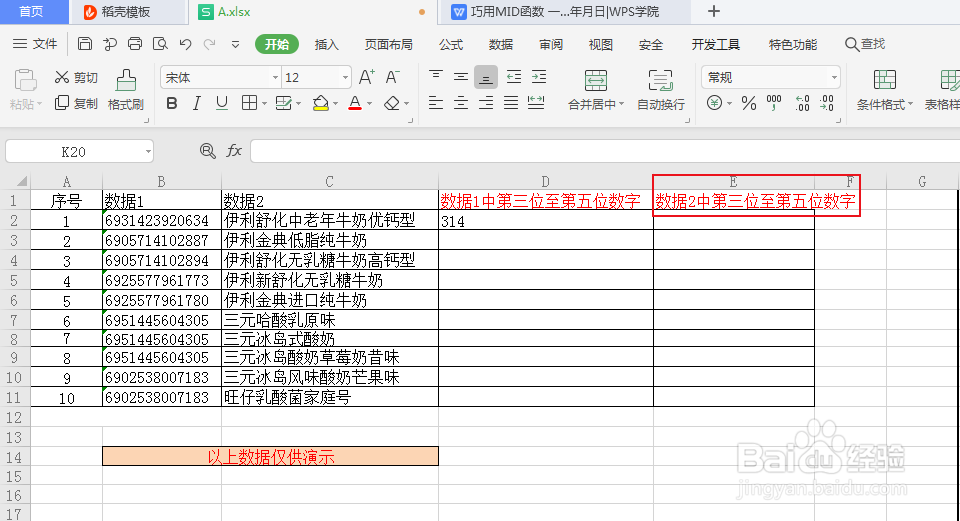Apply percent style format
The width and height of the screenshot is (960, 521).
[x=749, y=103]
